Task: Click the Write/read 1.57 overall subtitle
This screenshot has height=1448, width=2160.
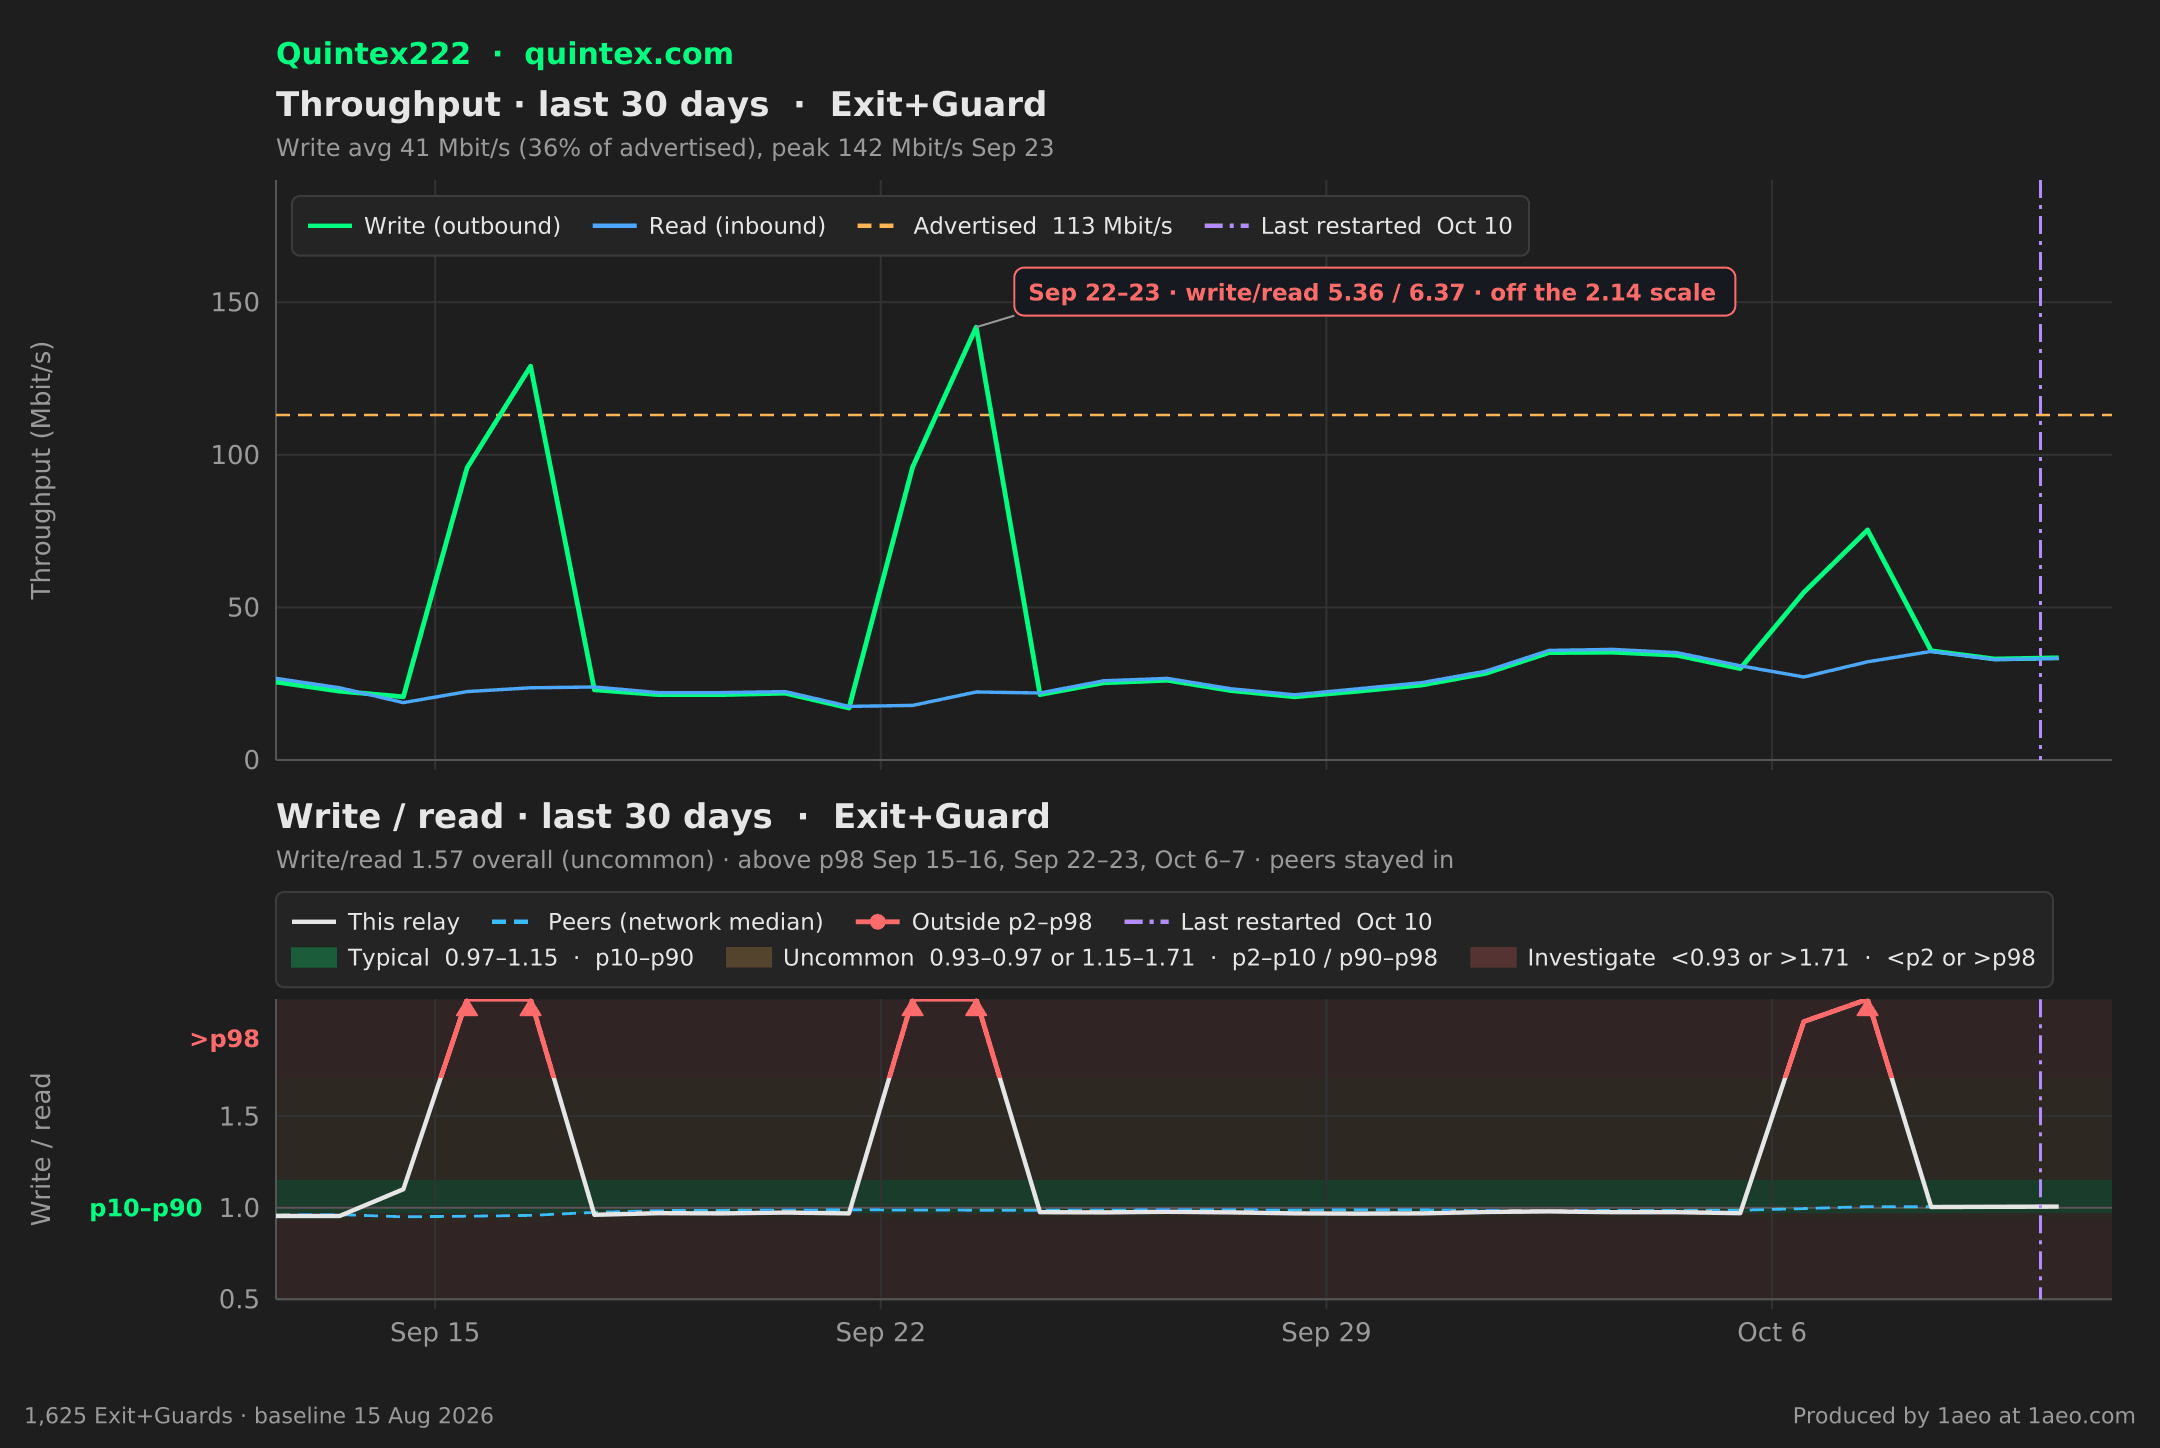Action: [865, 860]
